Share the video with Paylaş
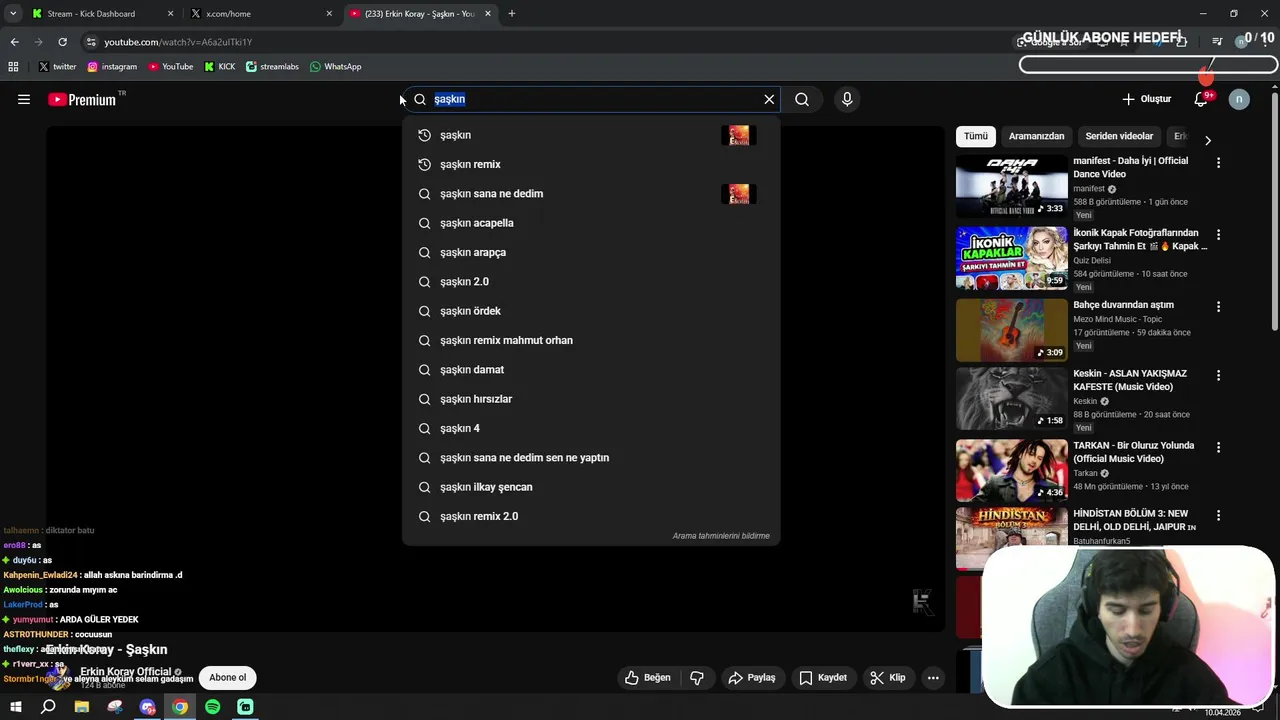Screen dimensions: 1280x720 (752, 677)
